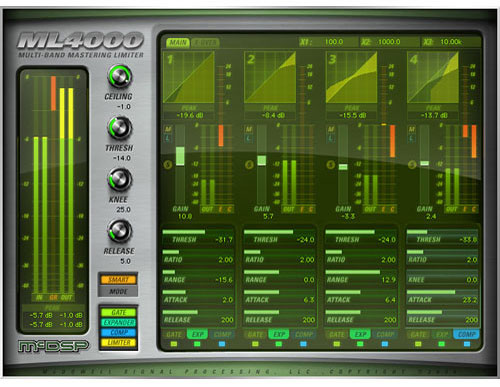The image size is (500, 387).
Task: Click the L button on band 2
Action: pos(249,138)
